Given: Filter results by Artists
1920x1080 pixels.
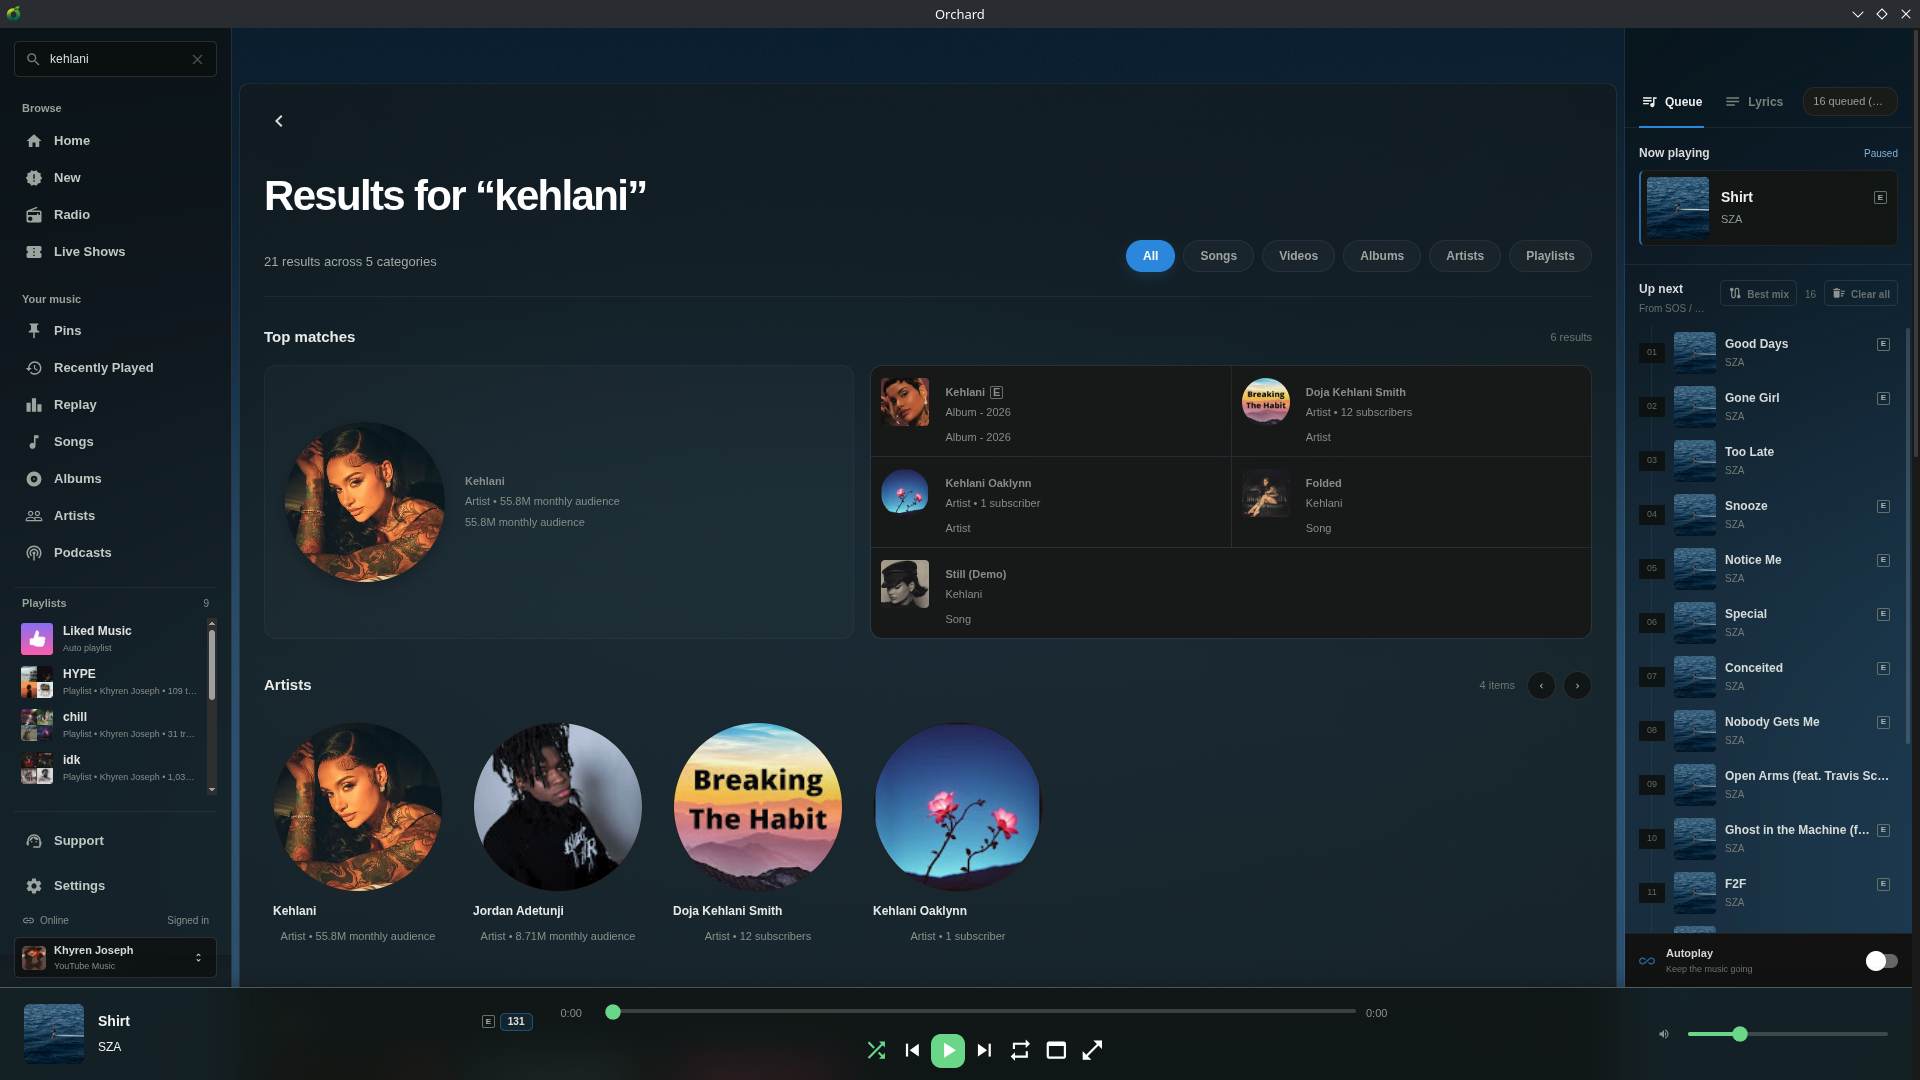Looking at the screenshot, I should pos(1465,256).
